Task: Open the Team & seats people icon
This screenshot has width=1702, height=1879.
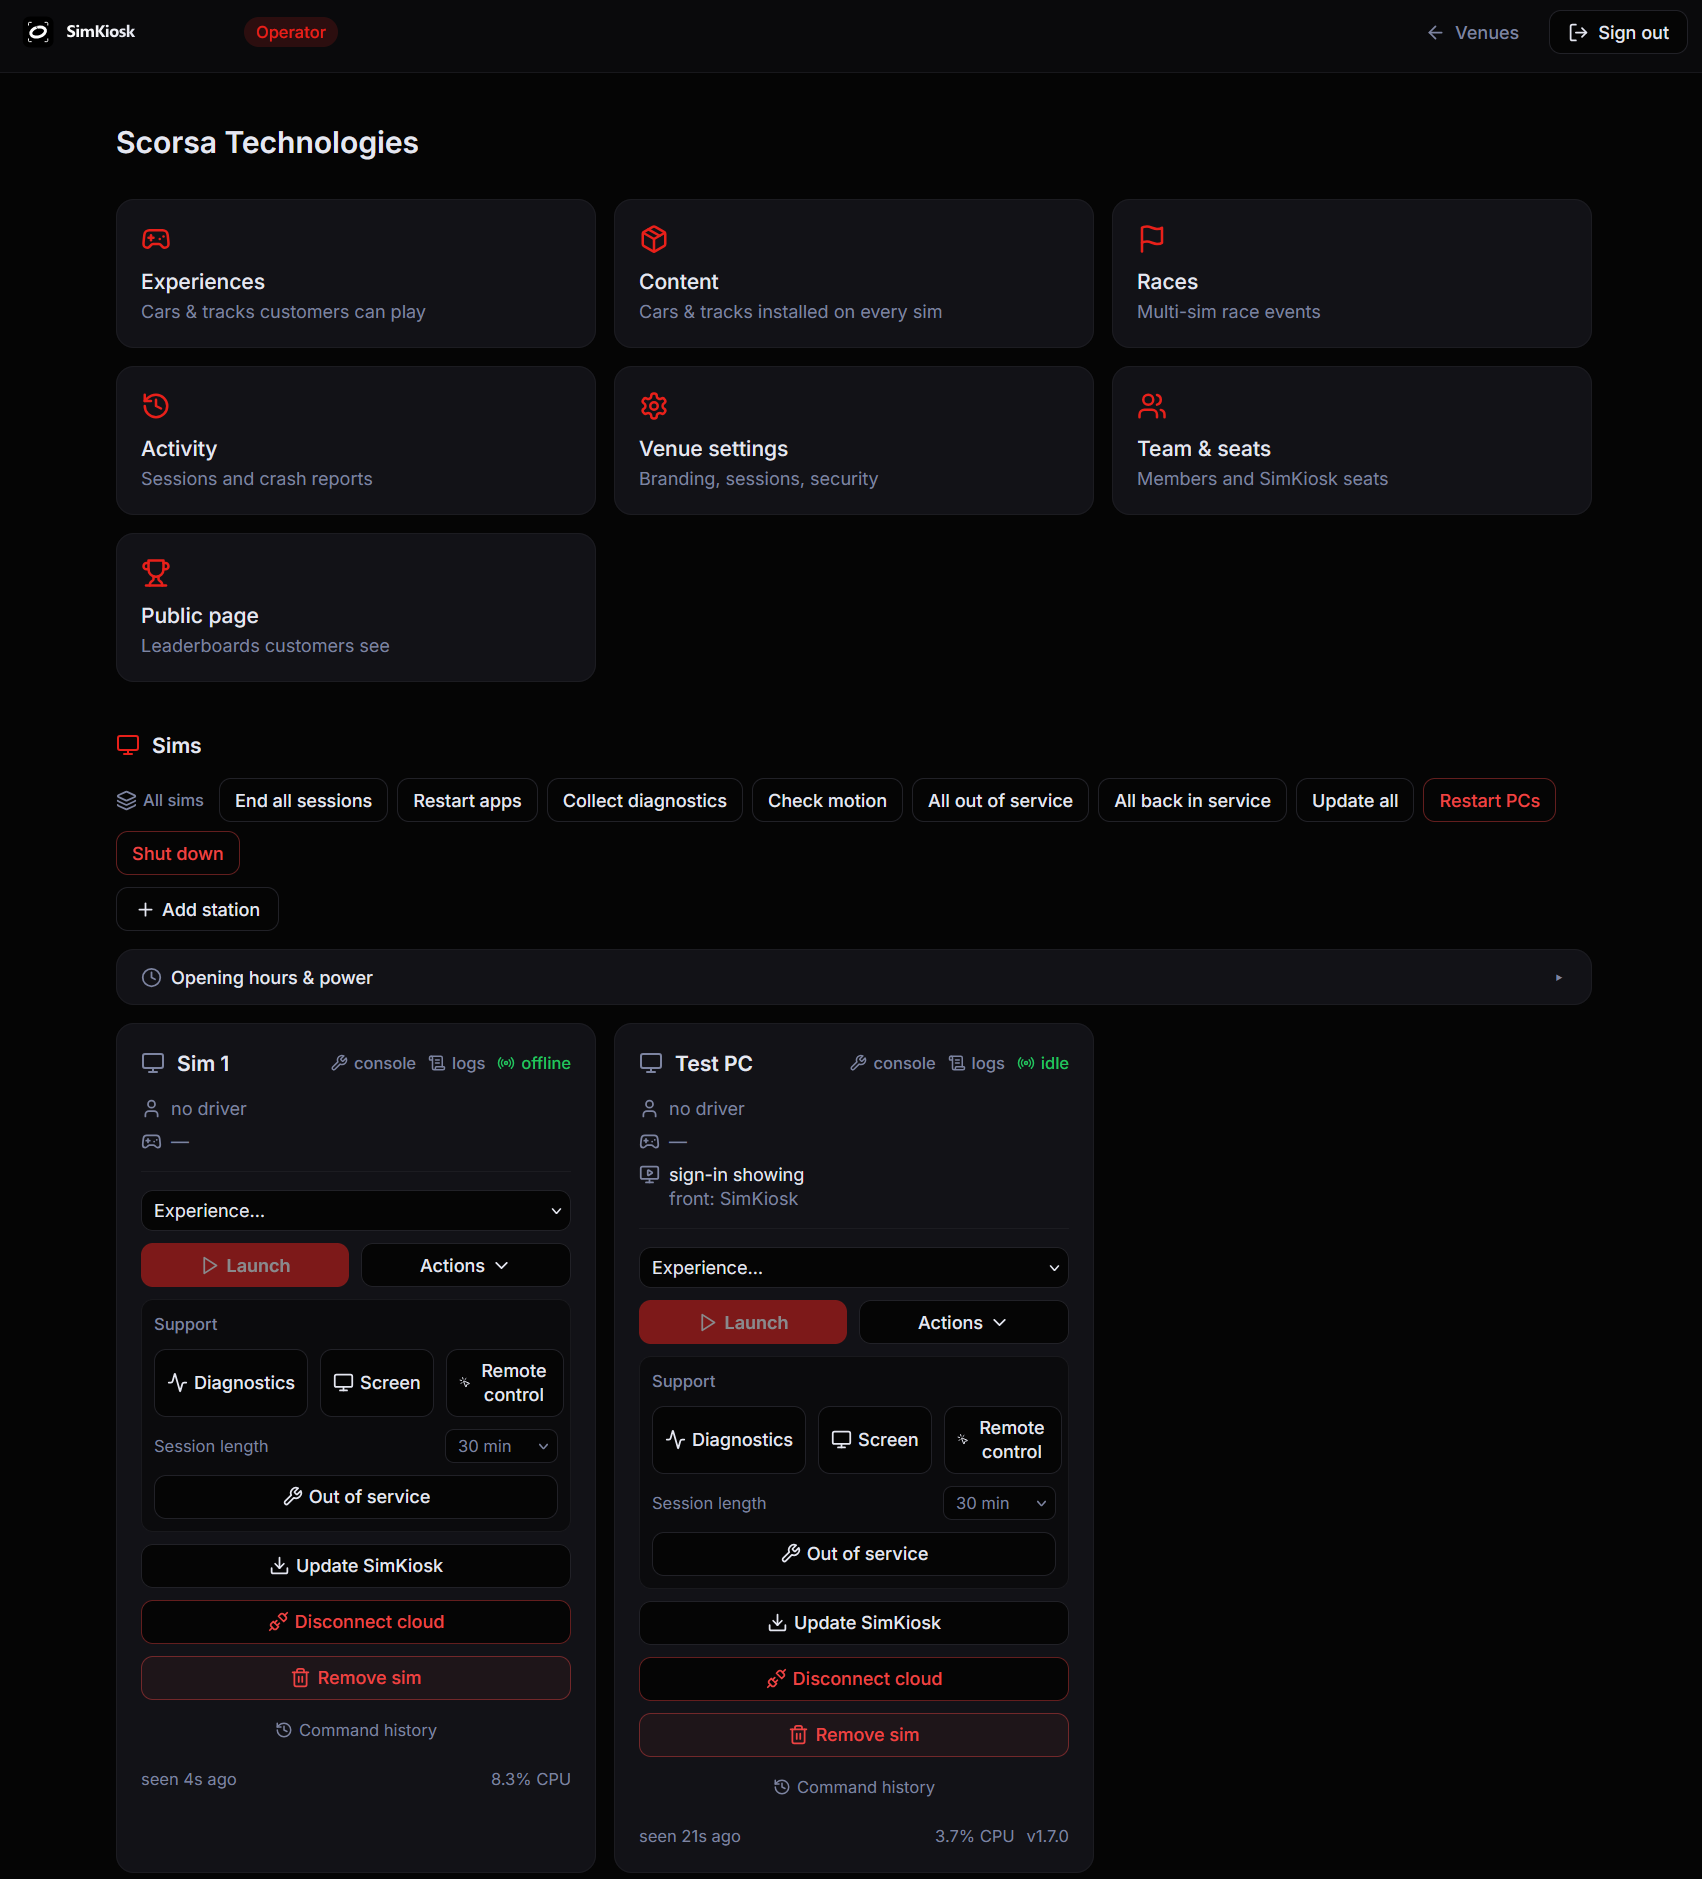Action: (x=1152, y=406)
